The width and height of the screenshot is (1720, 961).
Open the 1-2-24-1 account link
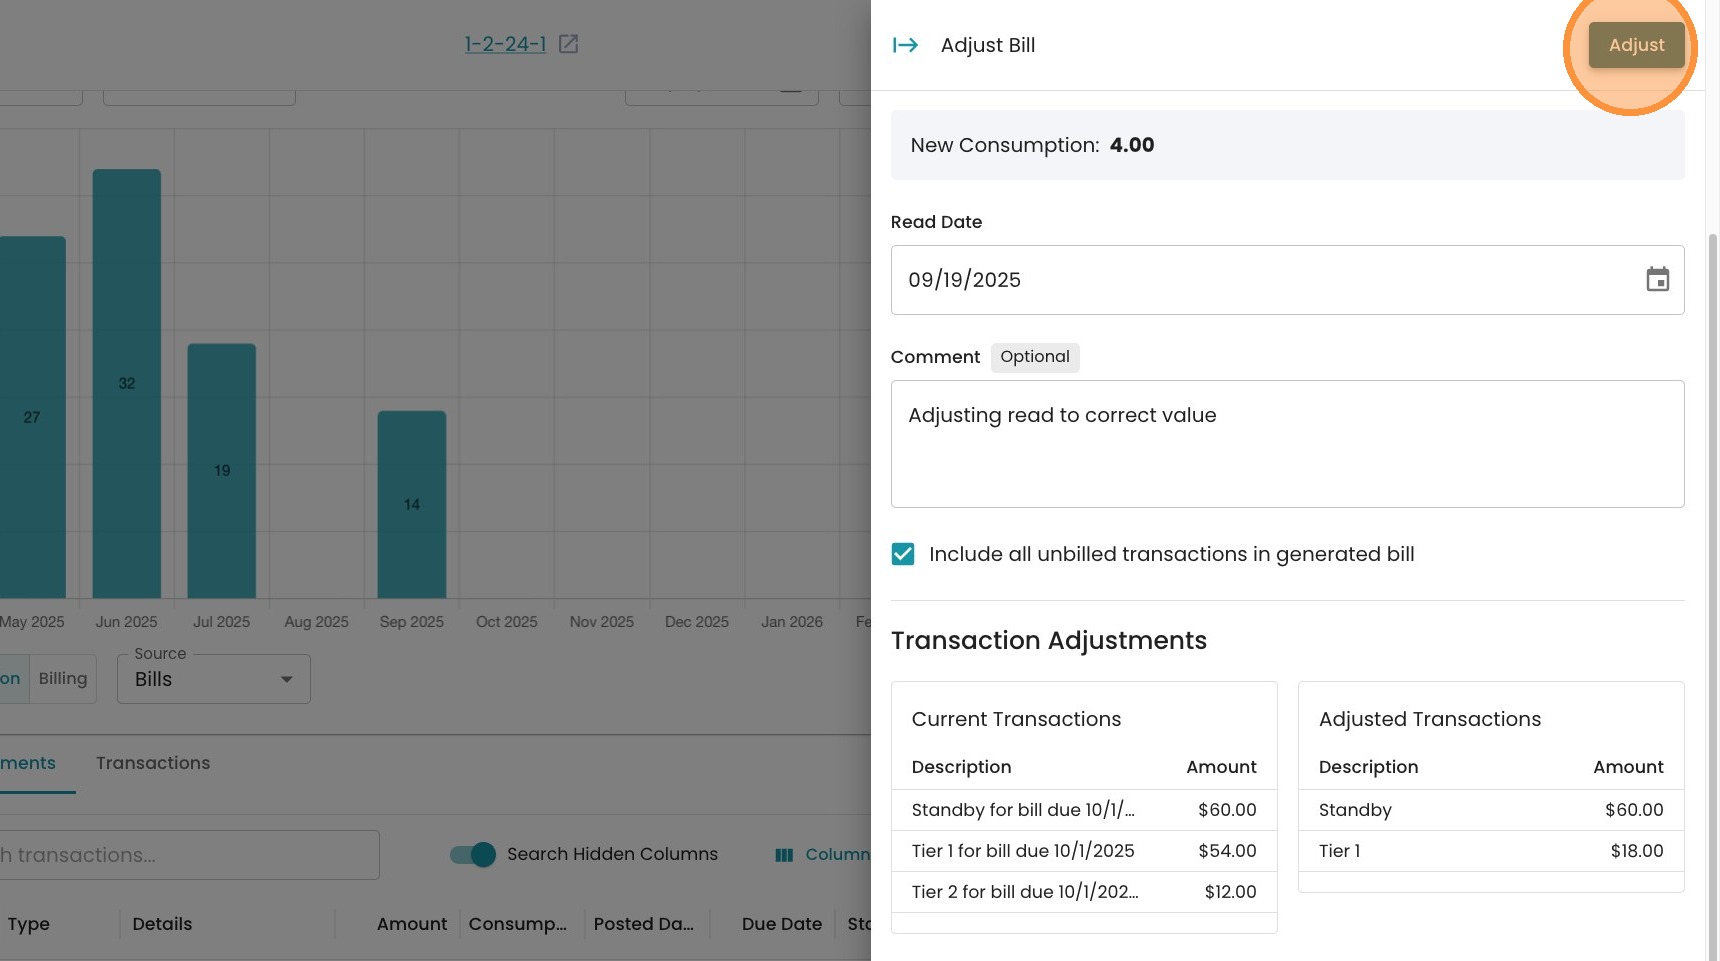point(505,44)
